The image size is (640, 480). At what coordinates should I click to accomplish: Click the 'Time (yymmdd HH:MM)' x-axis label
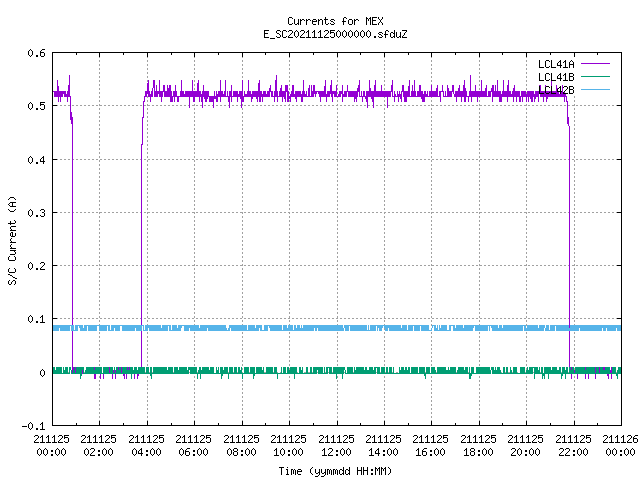[335, 471]
